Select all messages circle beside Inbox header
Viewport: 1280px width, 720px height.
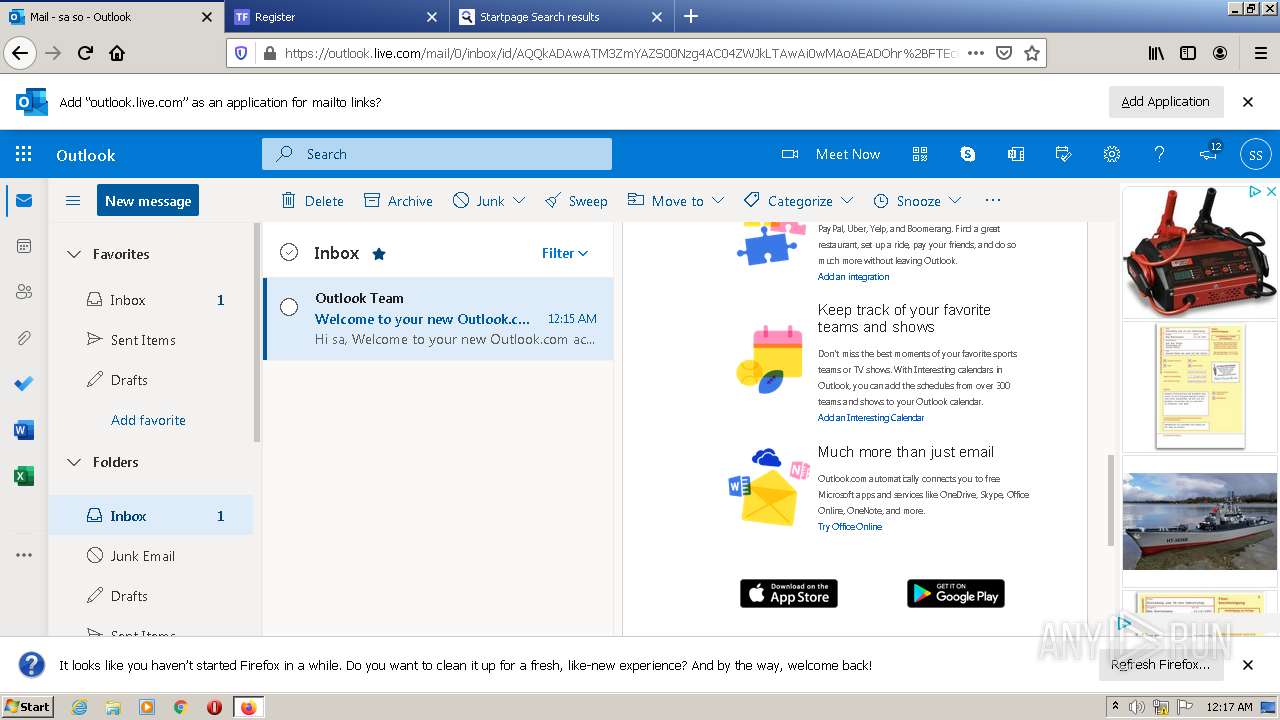pos(289,253)
